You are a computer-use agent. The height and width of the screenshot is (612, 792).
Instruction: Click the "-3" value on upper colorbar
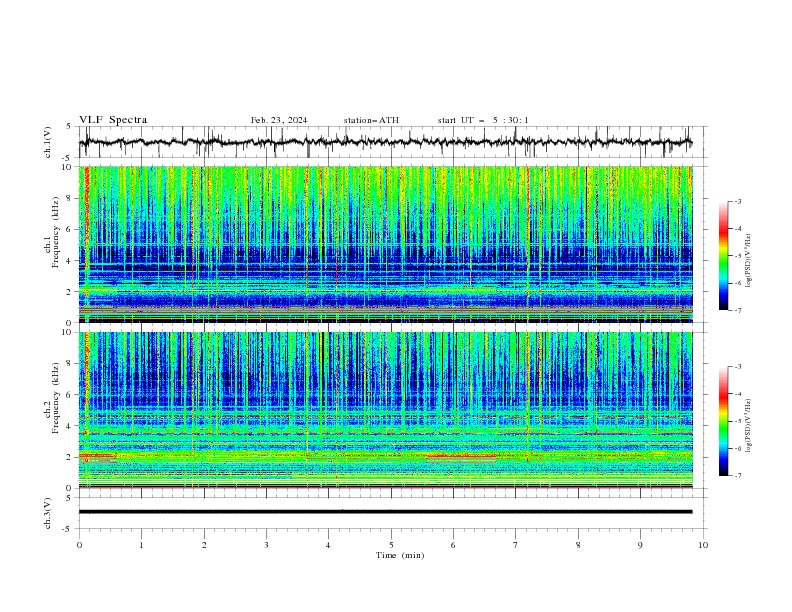[x=737, y=201]
